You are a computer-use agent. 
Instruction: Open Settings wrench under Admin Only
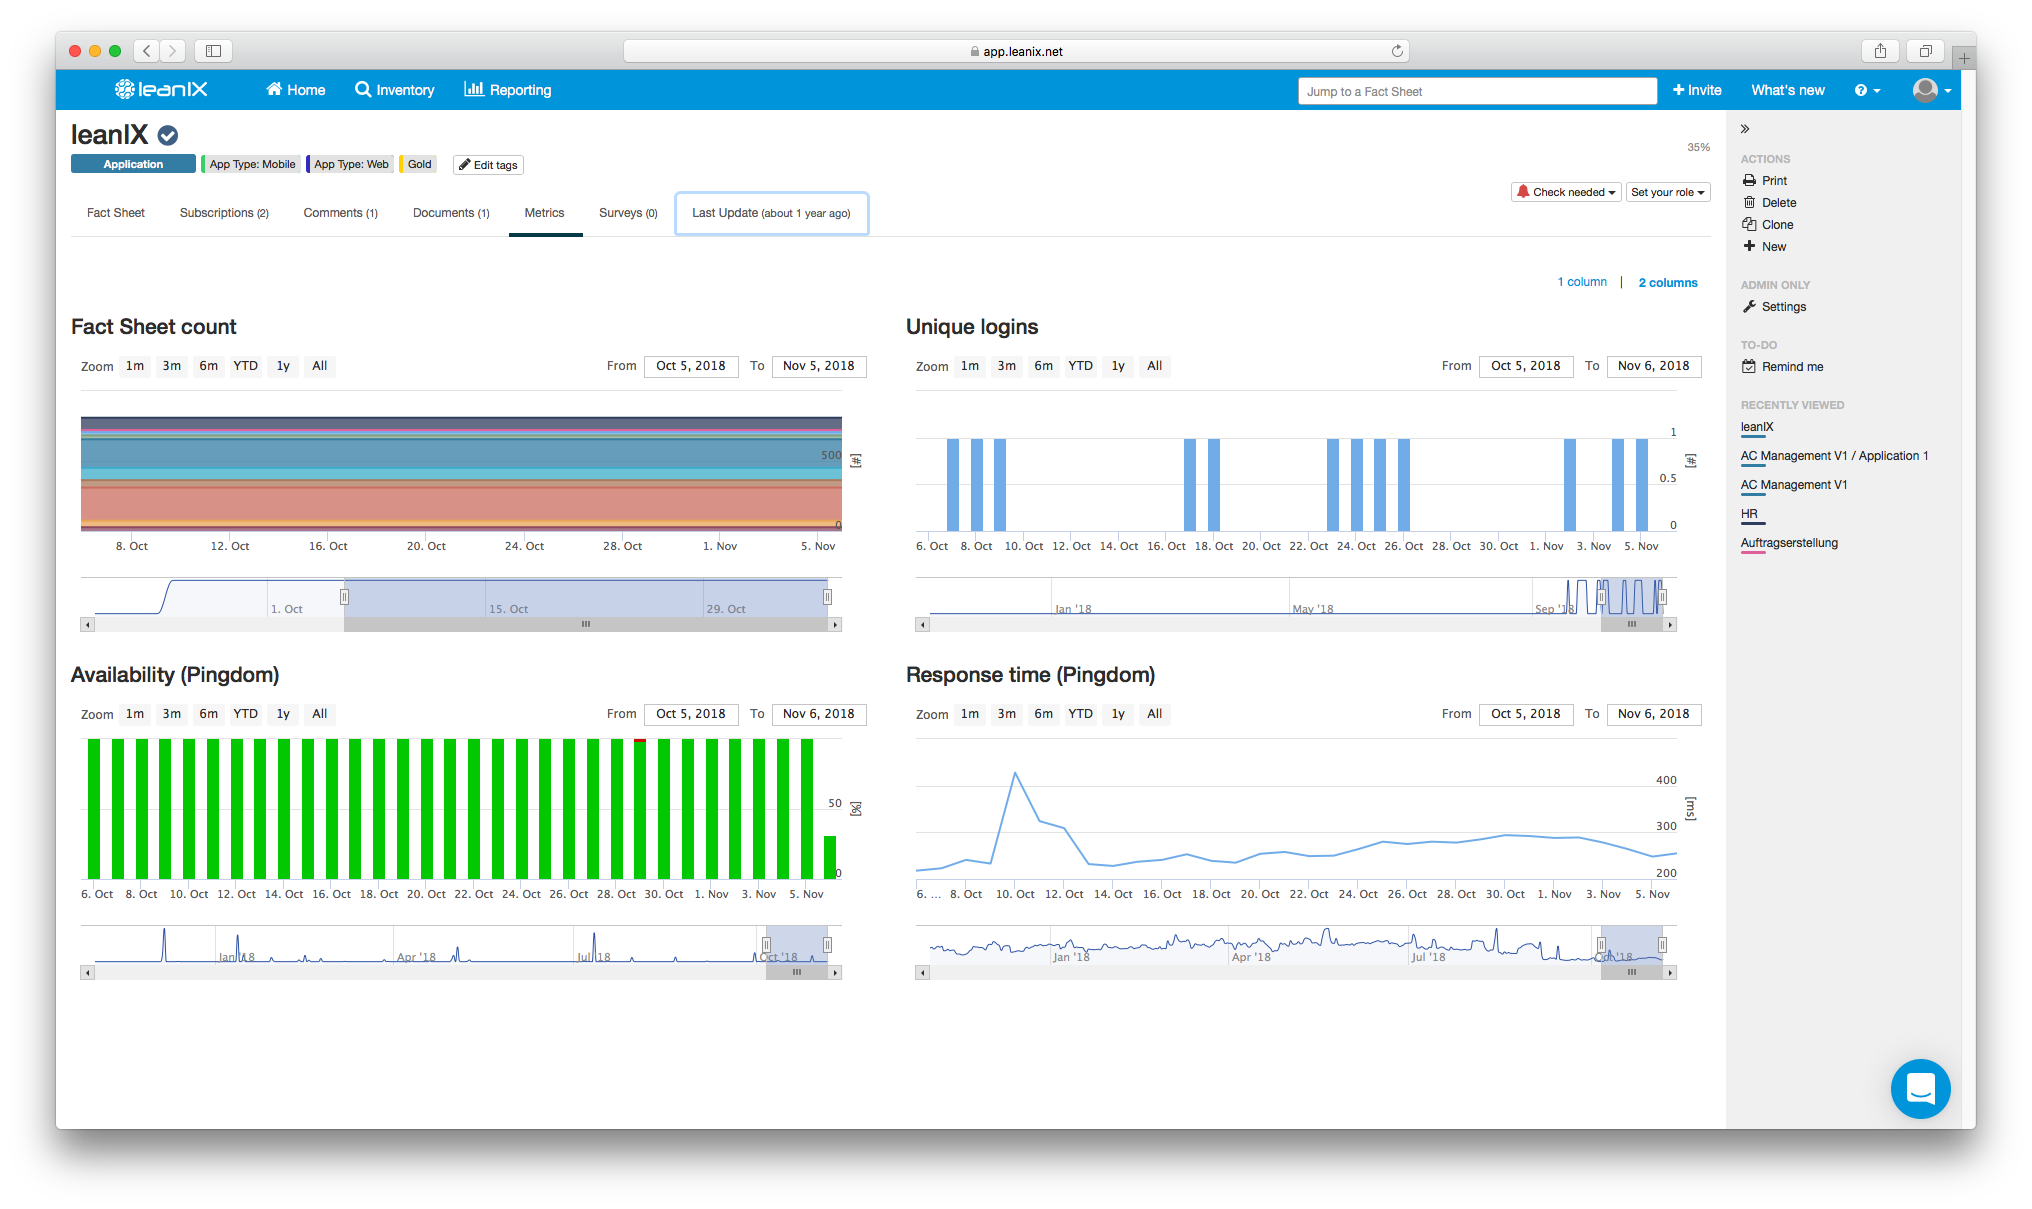click(x=1749, y=307)
